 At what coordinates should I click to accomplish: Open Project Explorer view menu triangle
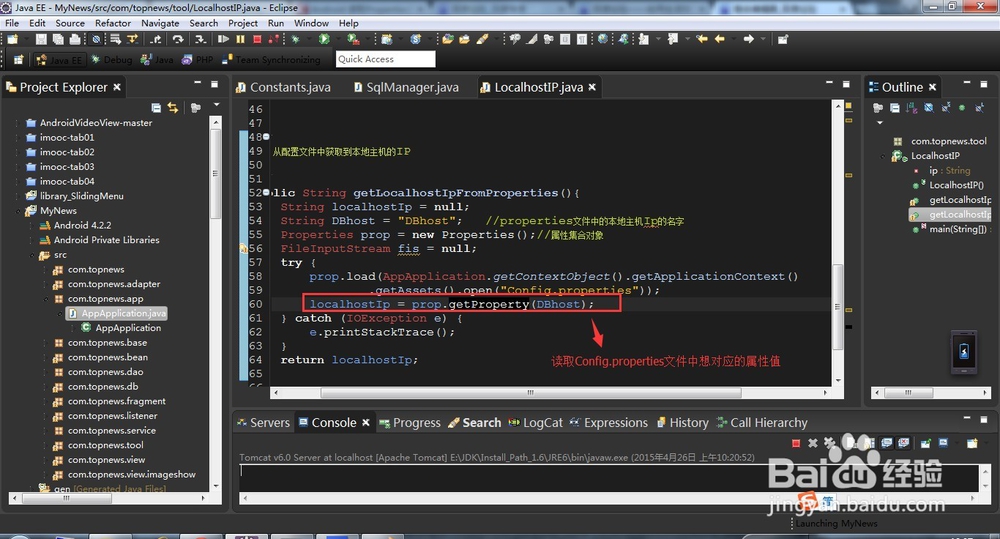pyautogui.click(x=216, y=105)
